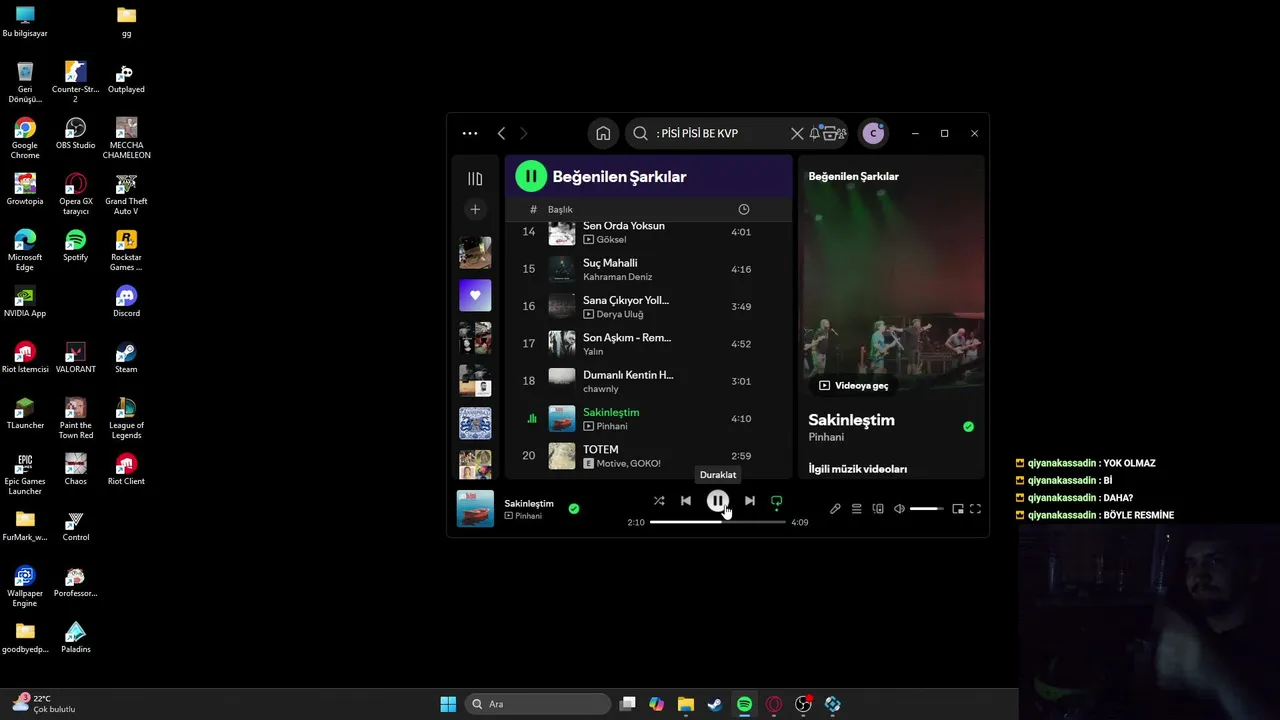This screenshot has height=720, width=1280.
Task: Skip to the previous track
Action: point(686,501)
